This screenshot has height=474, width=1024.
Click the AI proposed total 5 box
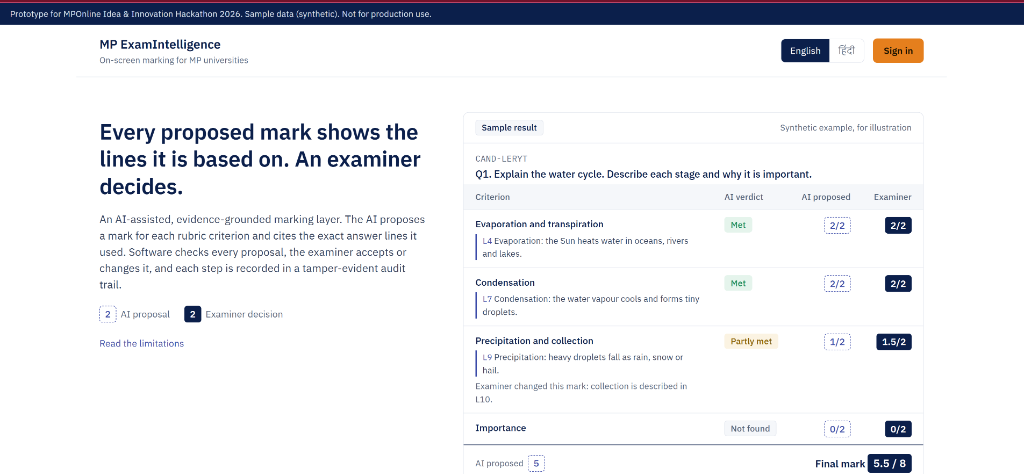tap(536, 464)
